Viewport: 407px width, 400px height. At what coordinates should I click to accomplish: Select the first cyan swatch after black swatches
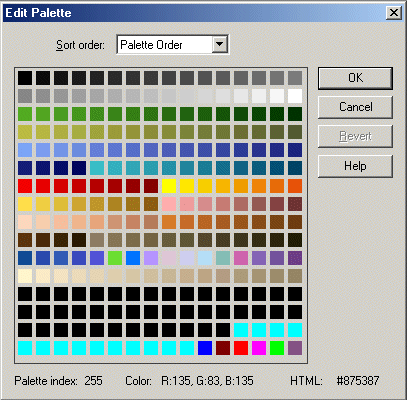241,330
